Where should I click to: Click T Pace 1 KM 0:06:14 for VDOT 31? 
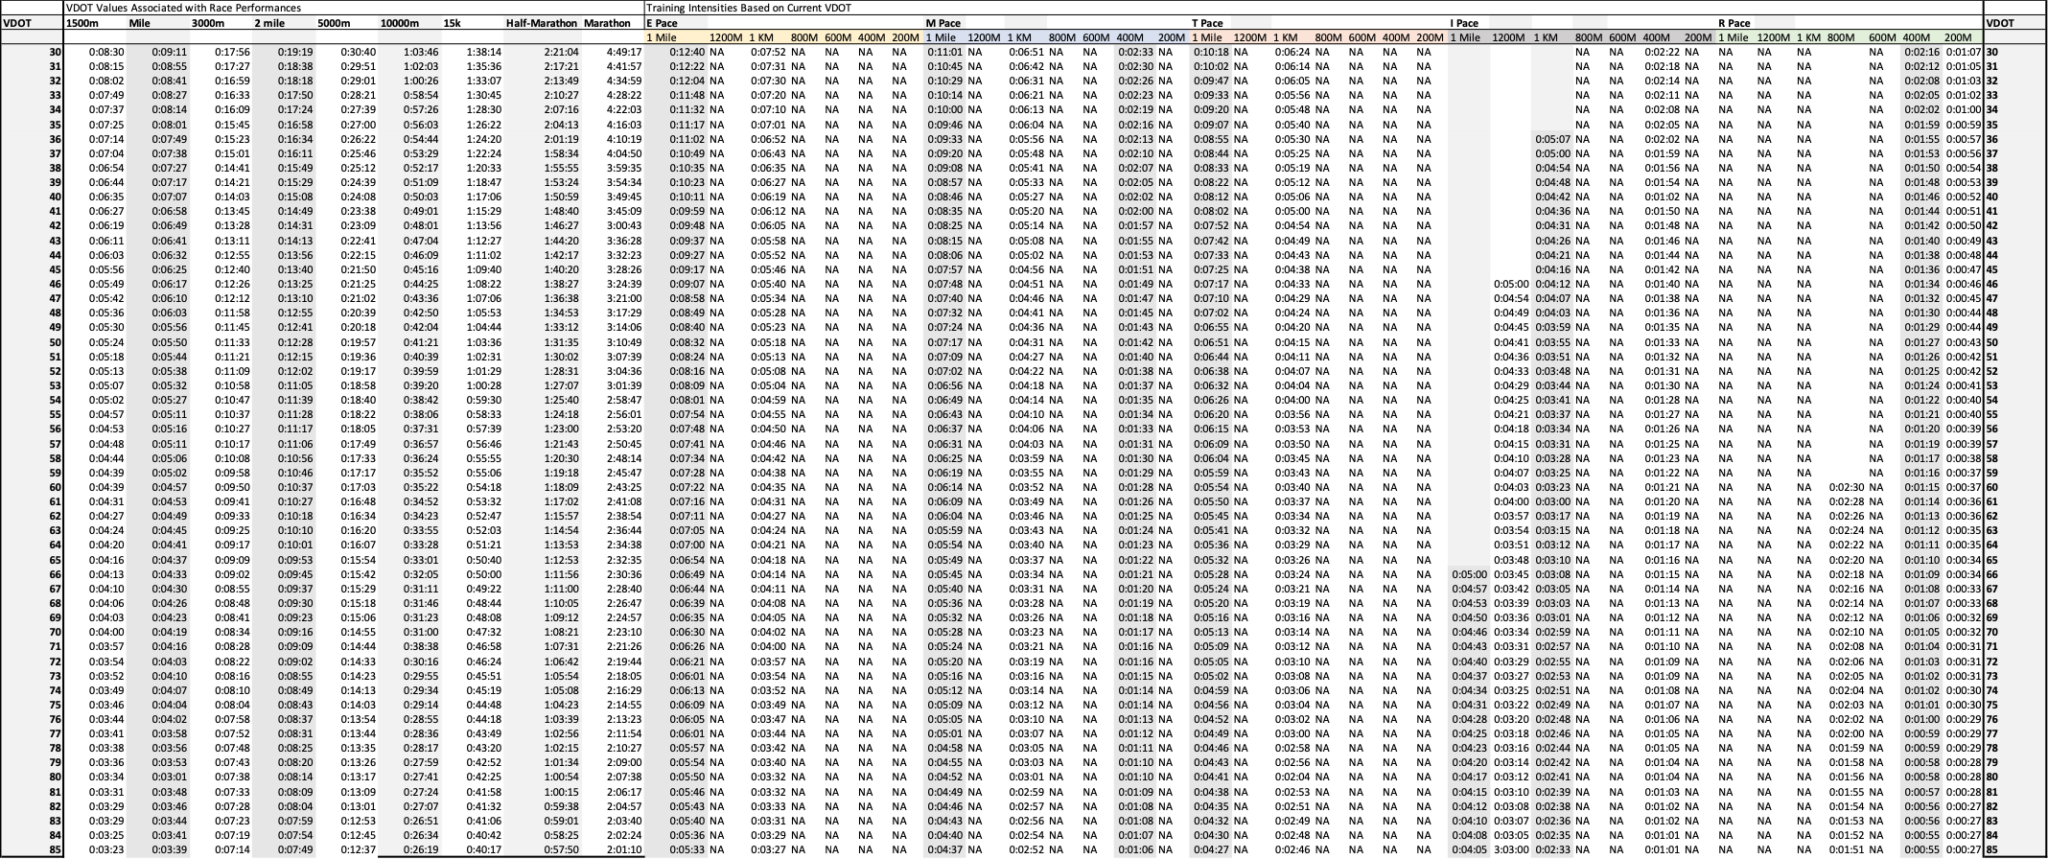[x=1294, y=66]
